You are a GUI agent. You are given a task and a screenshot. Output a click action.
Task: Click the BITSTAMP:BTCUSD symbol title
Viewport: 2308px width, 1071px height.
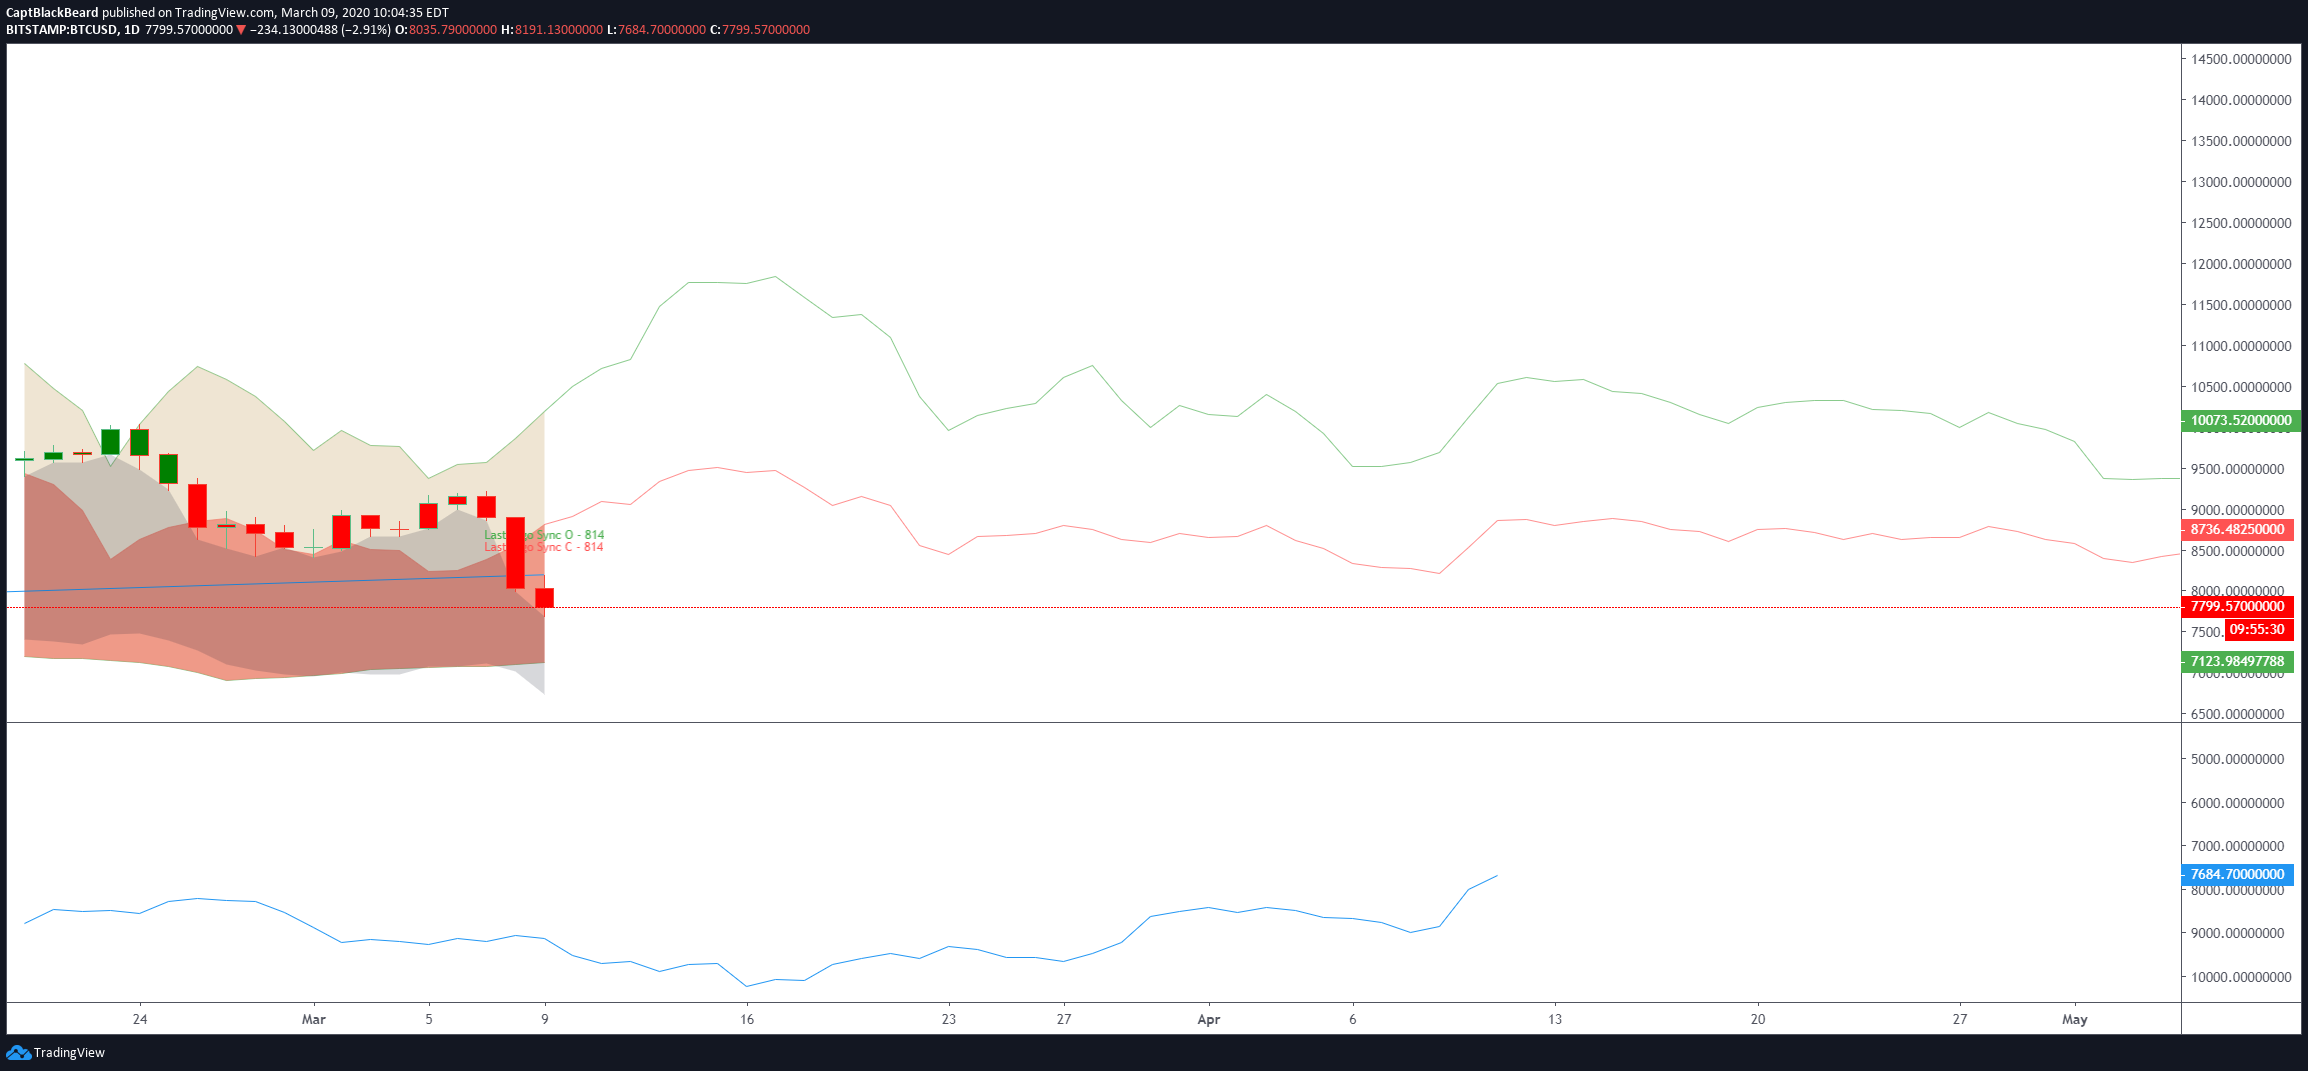pyautogui.click(x=61, y=30)
